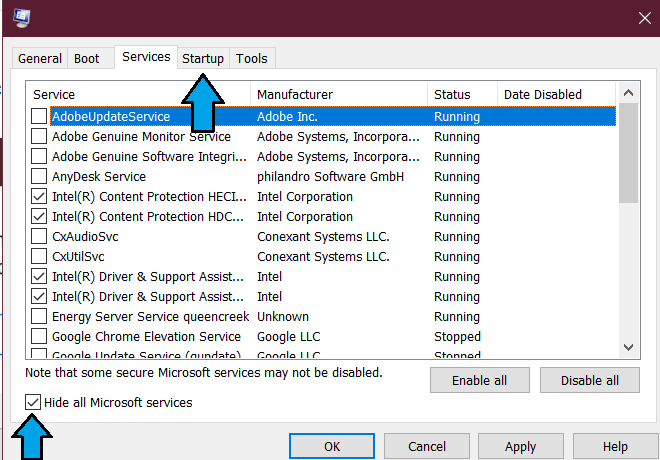This screenshot has width=660, height=460.
Task: Check Adobe Genuine Software Integrity service box
Action: [x=39, y=156]
